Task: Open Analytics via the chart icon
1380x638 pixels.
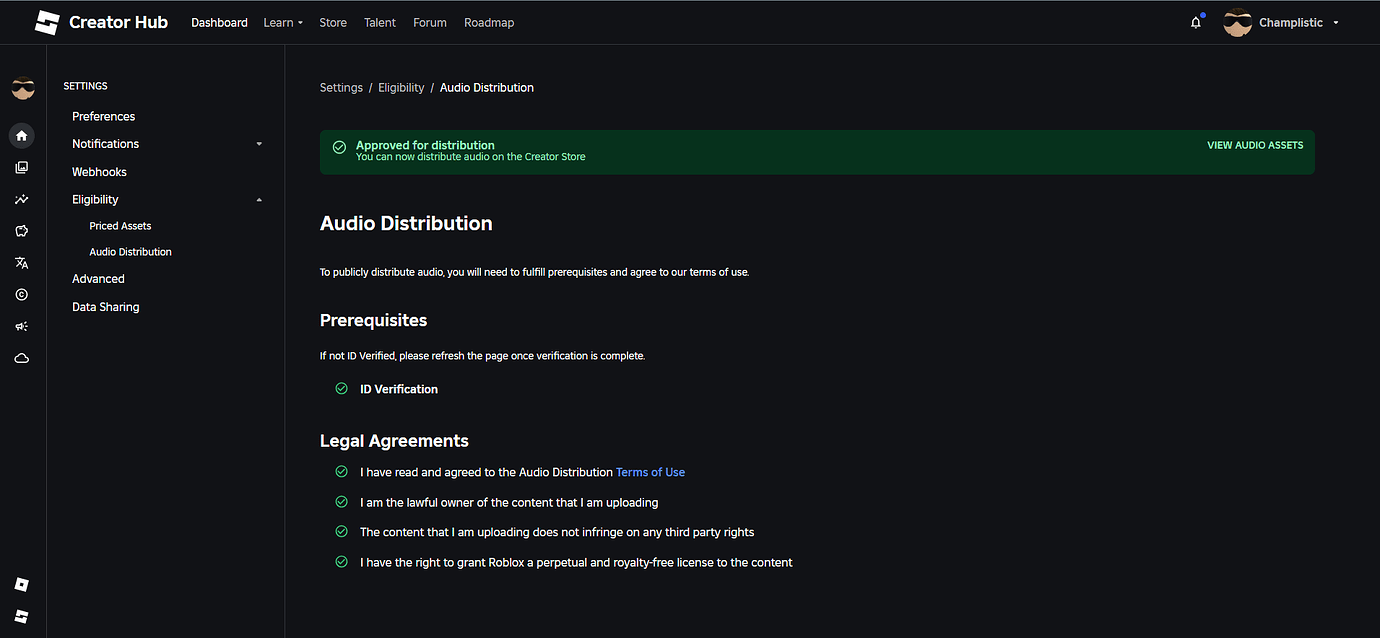Action: [x=21, y=199]
